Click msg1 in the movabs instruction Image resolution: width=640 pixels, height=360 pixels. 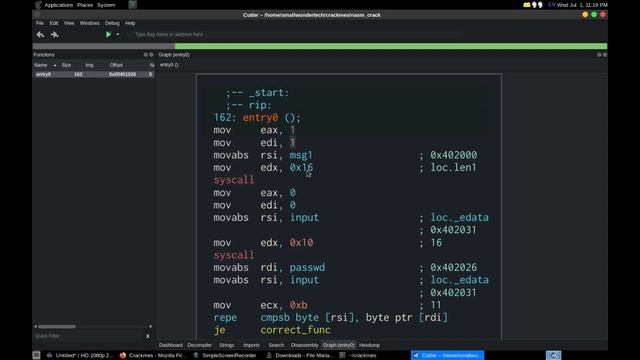301,155
